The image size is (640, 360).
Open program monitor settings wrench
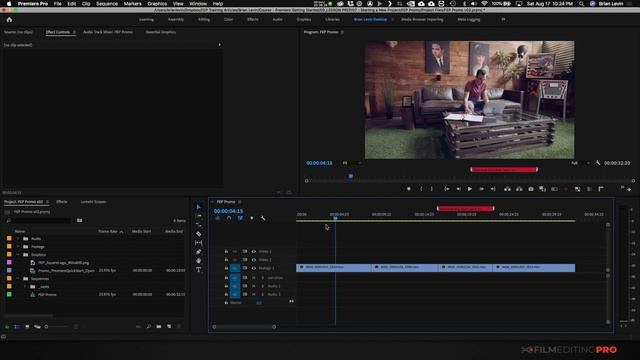click(598, 163)
